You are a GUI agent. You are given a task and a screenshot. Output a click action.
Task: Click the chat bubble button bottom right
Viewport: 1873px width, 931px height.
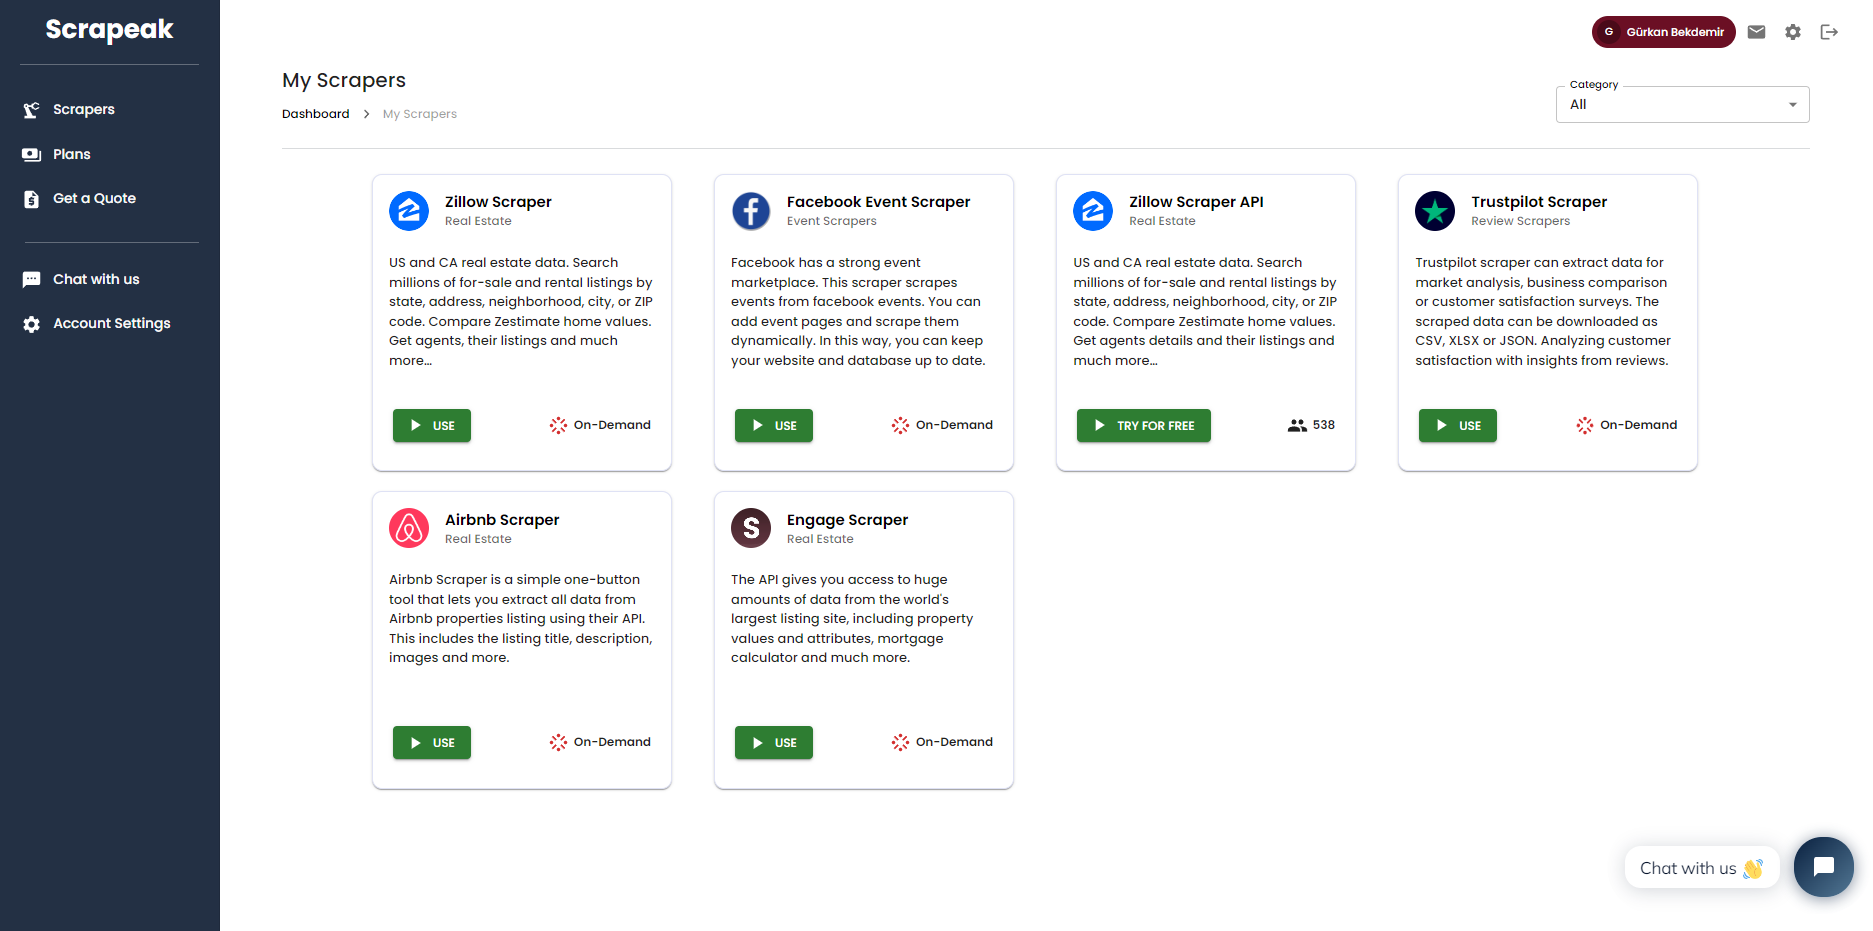[x=1823, y=867]
